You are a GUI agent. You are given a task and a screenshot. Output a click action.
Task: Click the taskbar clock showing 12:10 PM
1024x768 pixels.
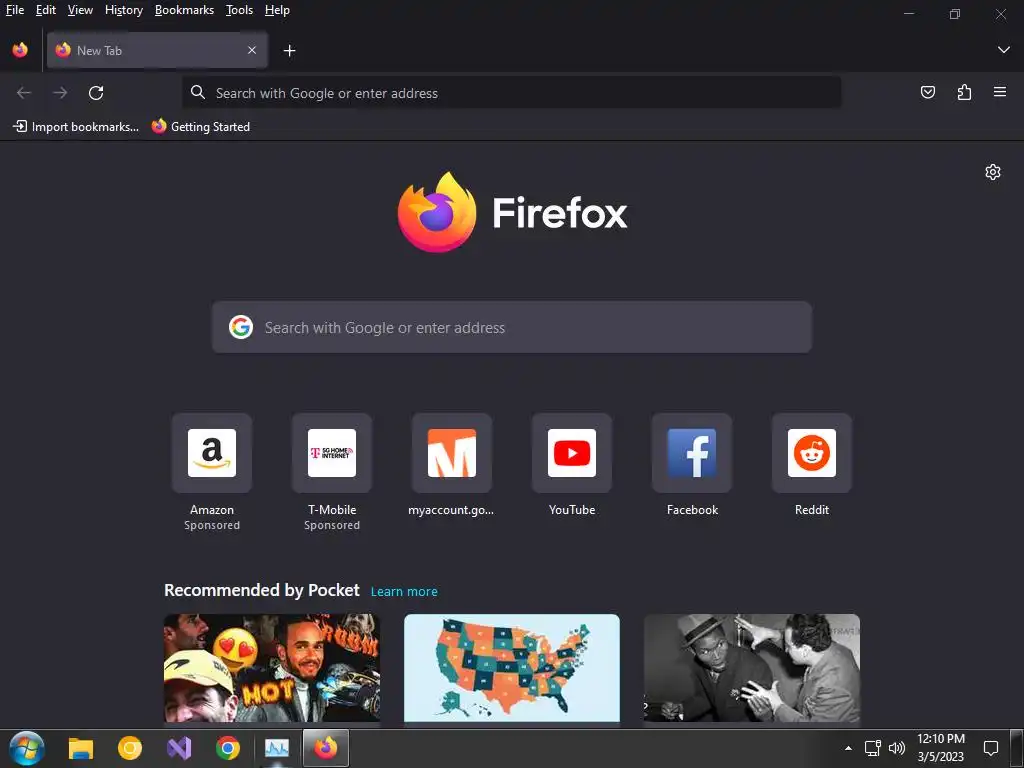pos(940,748)
